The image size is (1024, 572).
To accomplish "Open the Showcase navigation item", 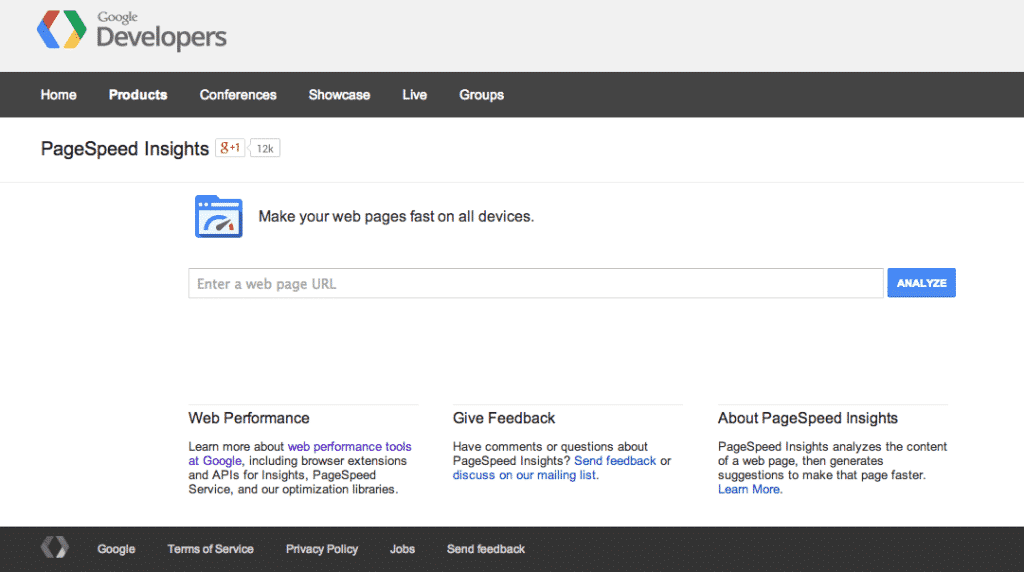I will (340, 95).
